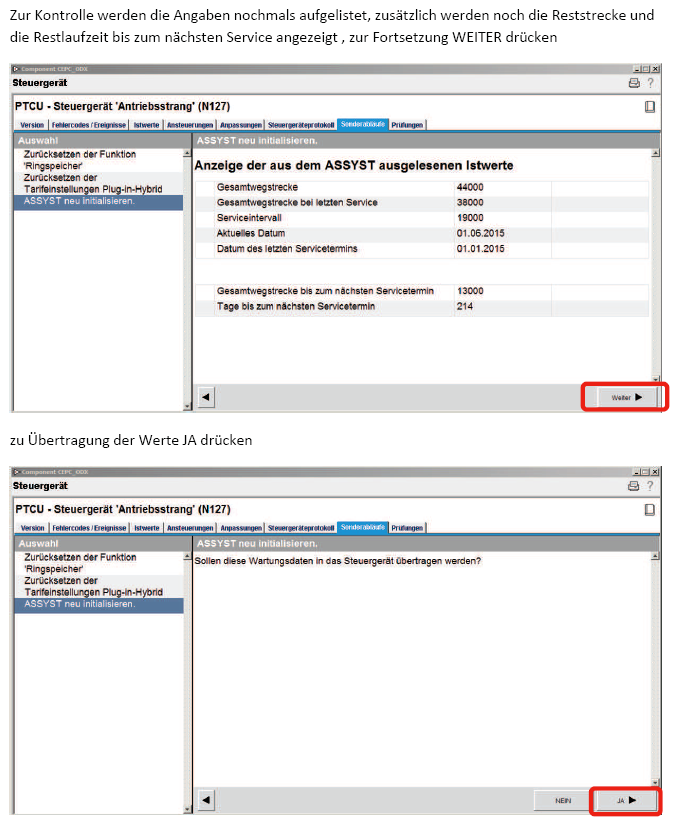Viewport: 679px width, 826px height.
Task: Click book icon beside PTCU title, Wartungsdaten window
Action: (650, 509)
